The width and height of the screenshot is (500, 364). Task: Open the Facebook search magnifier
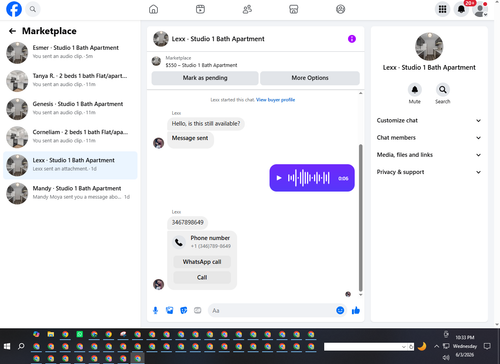tap(33, 9)
